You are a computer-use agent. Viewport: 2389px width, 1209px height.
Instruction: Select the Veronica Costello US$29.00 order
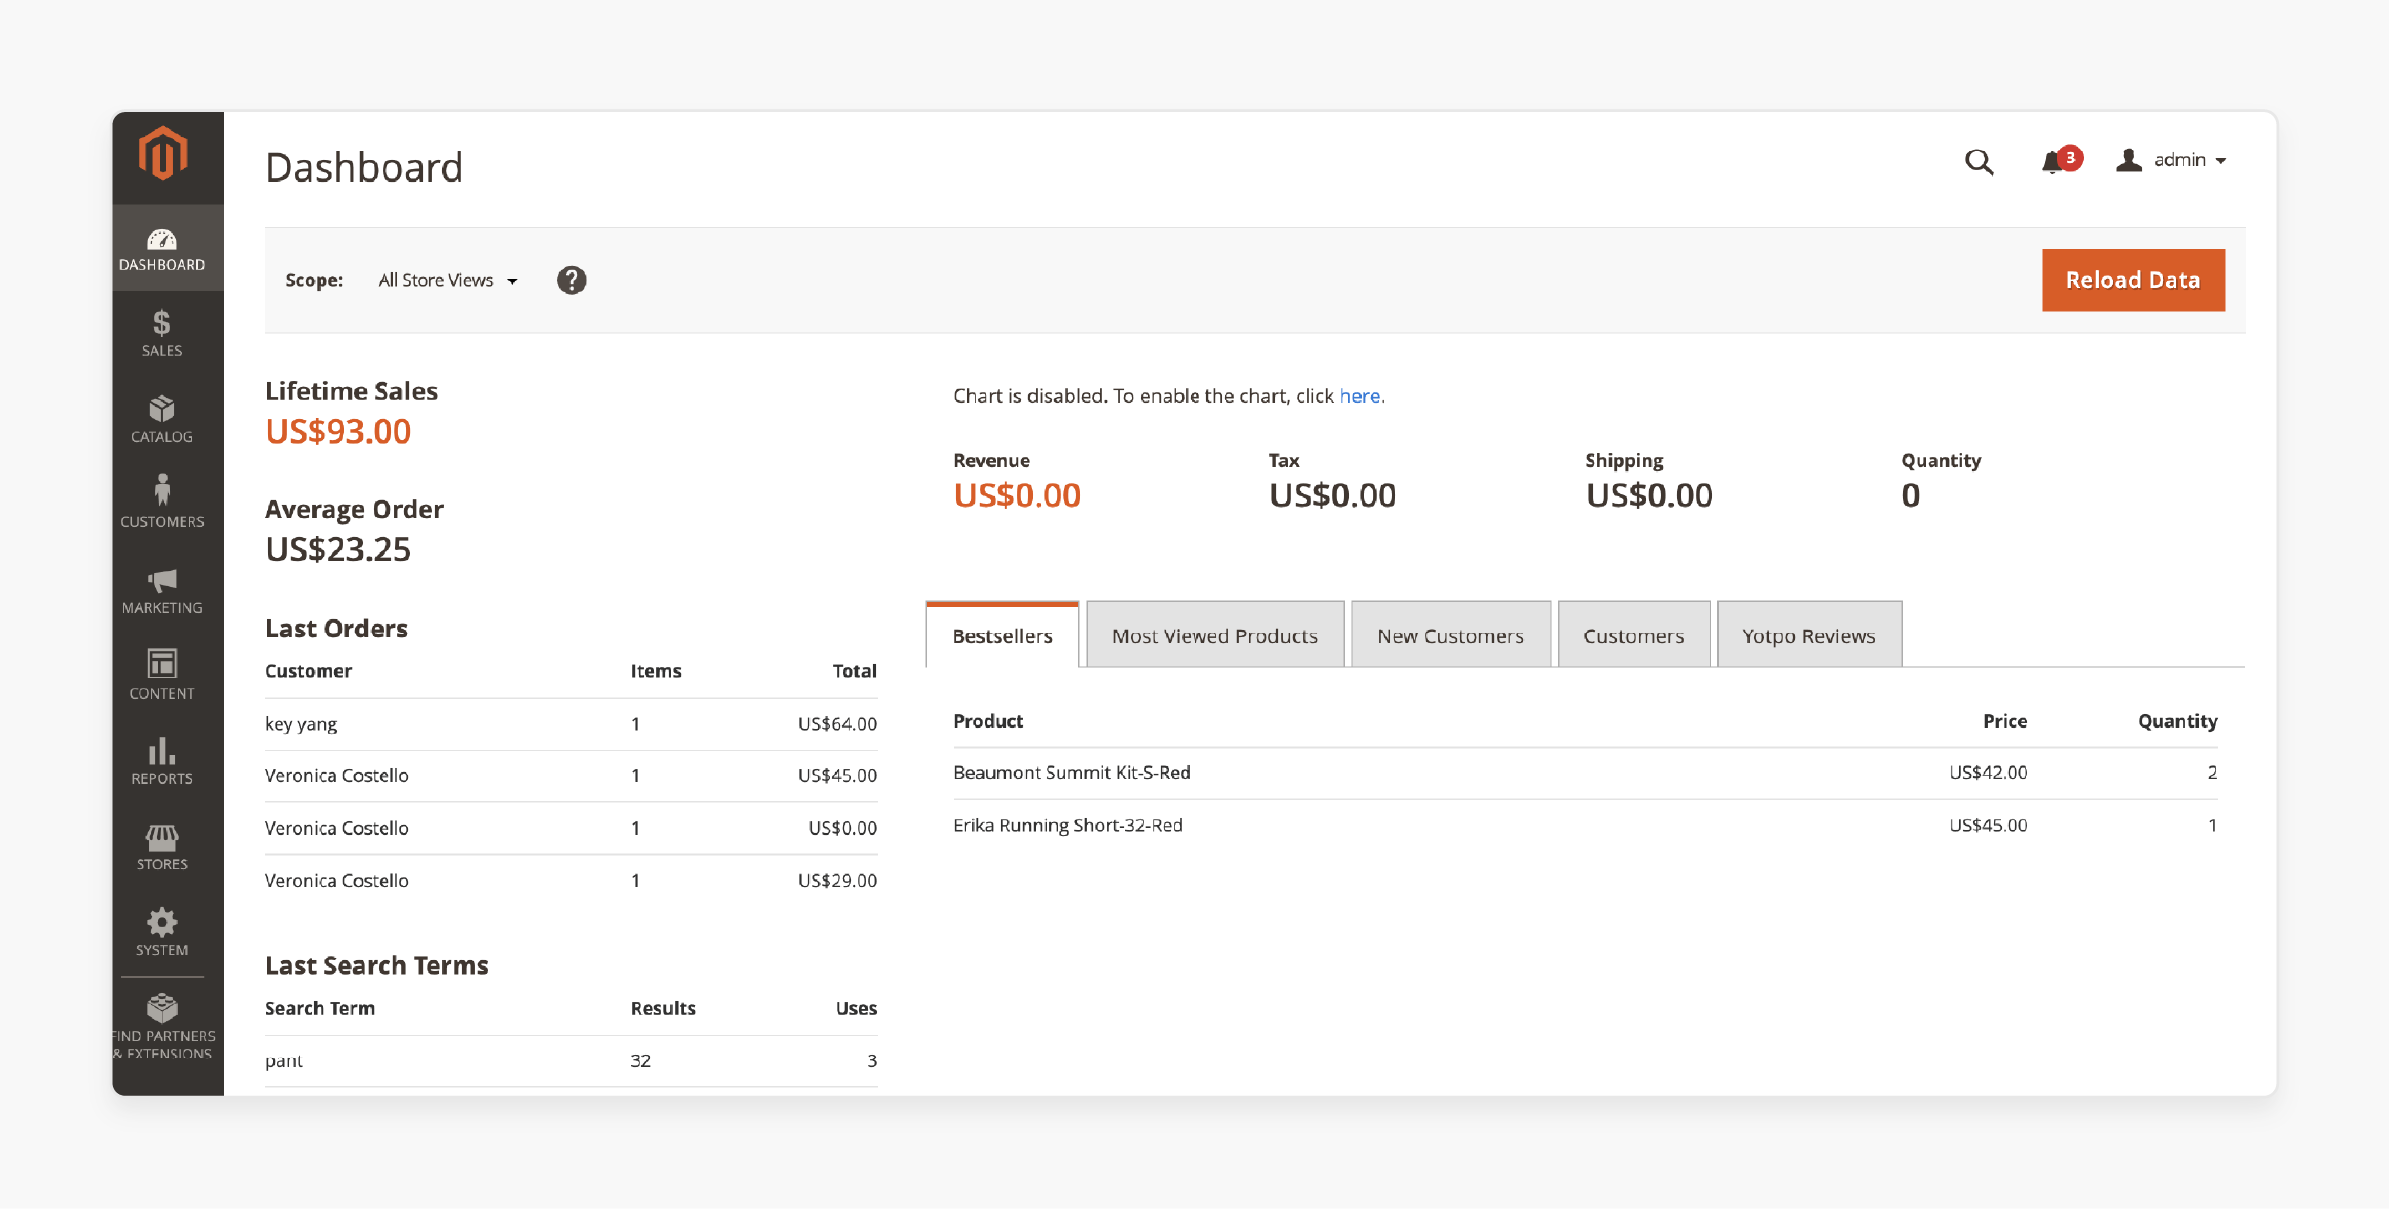point(571,881)
